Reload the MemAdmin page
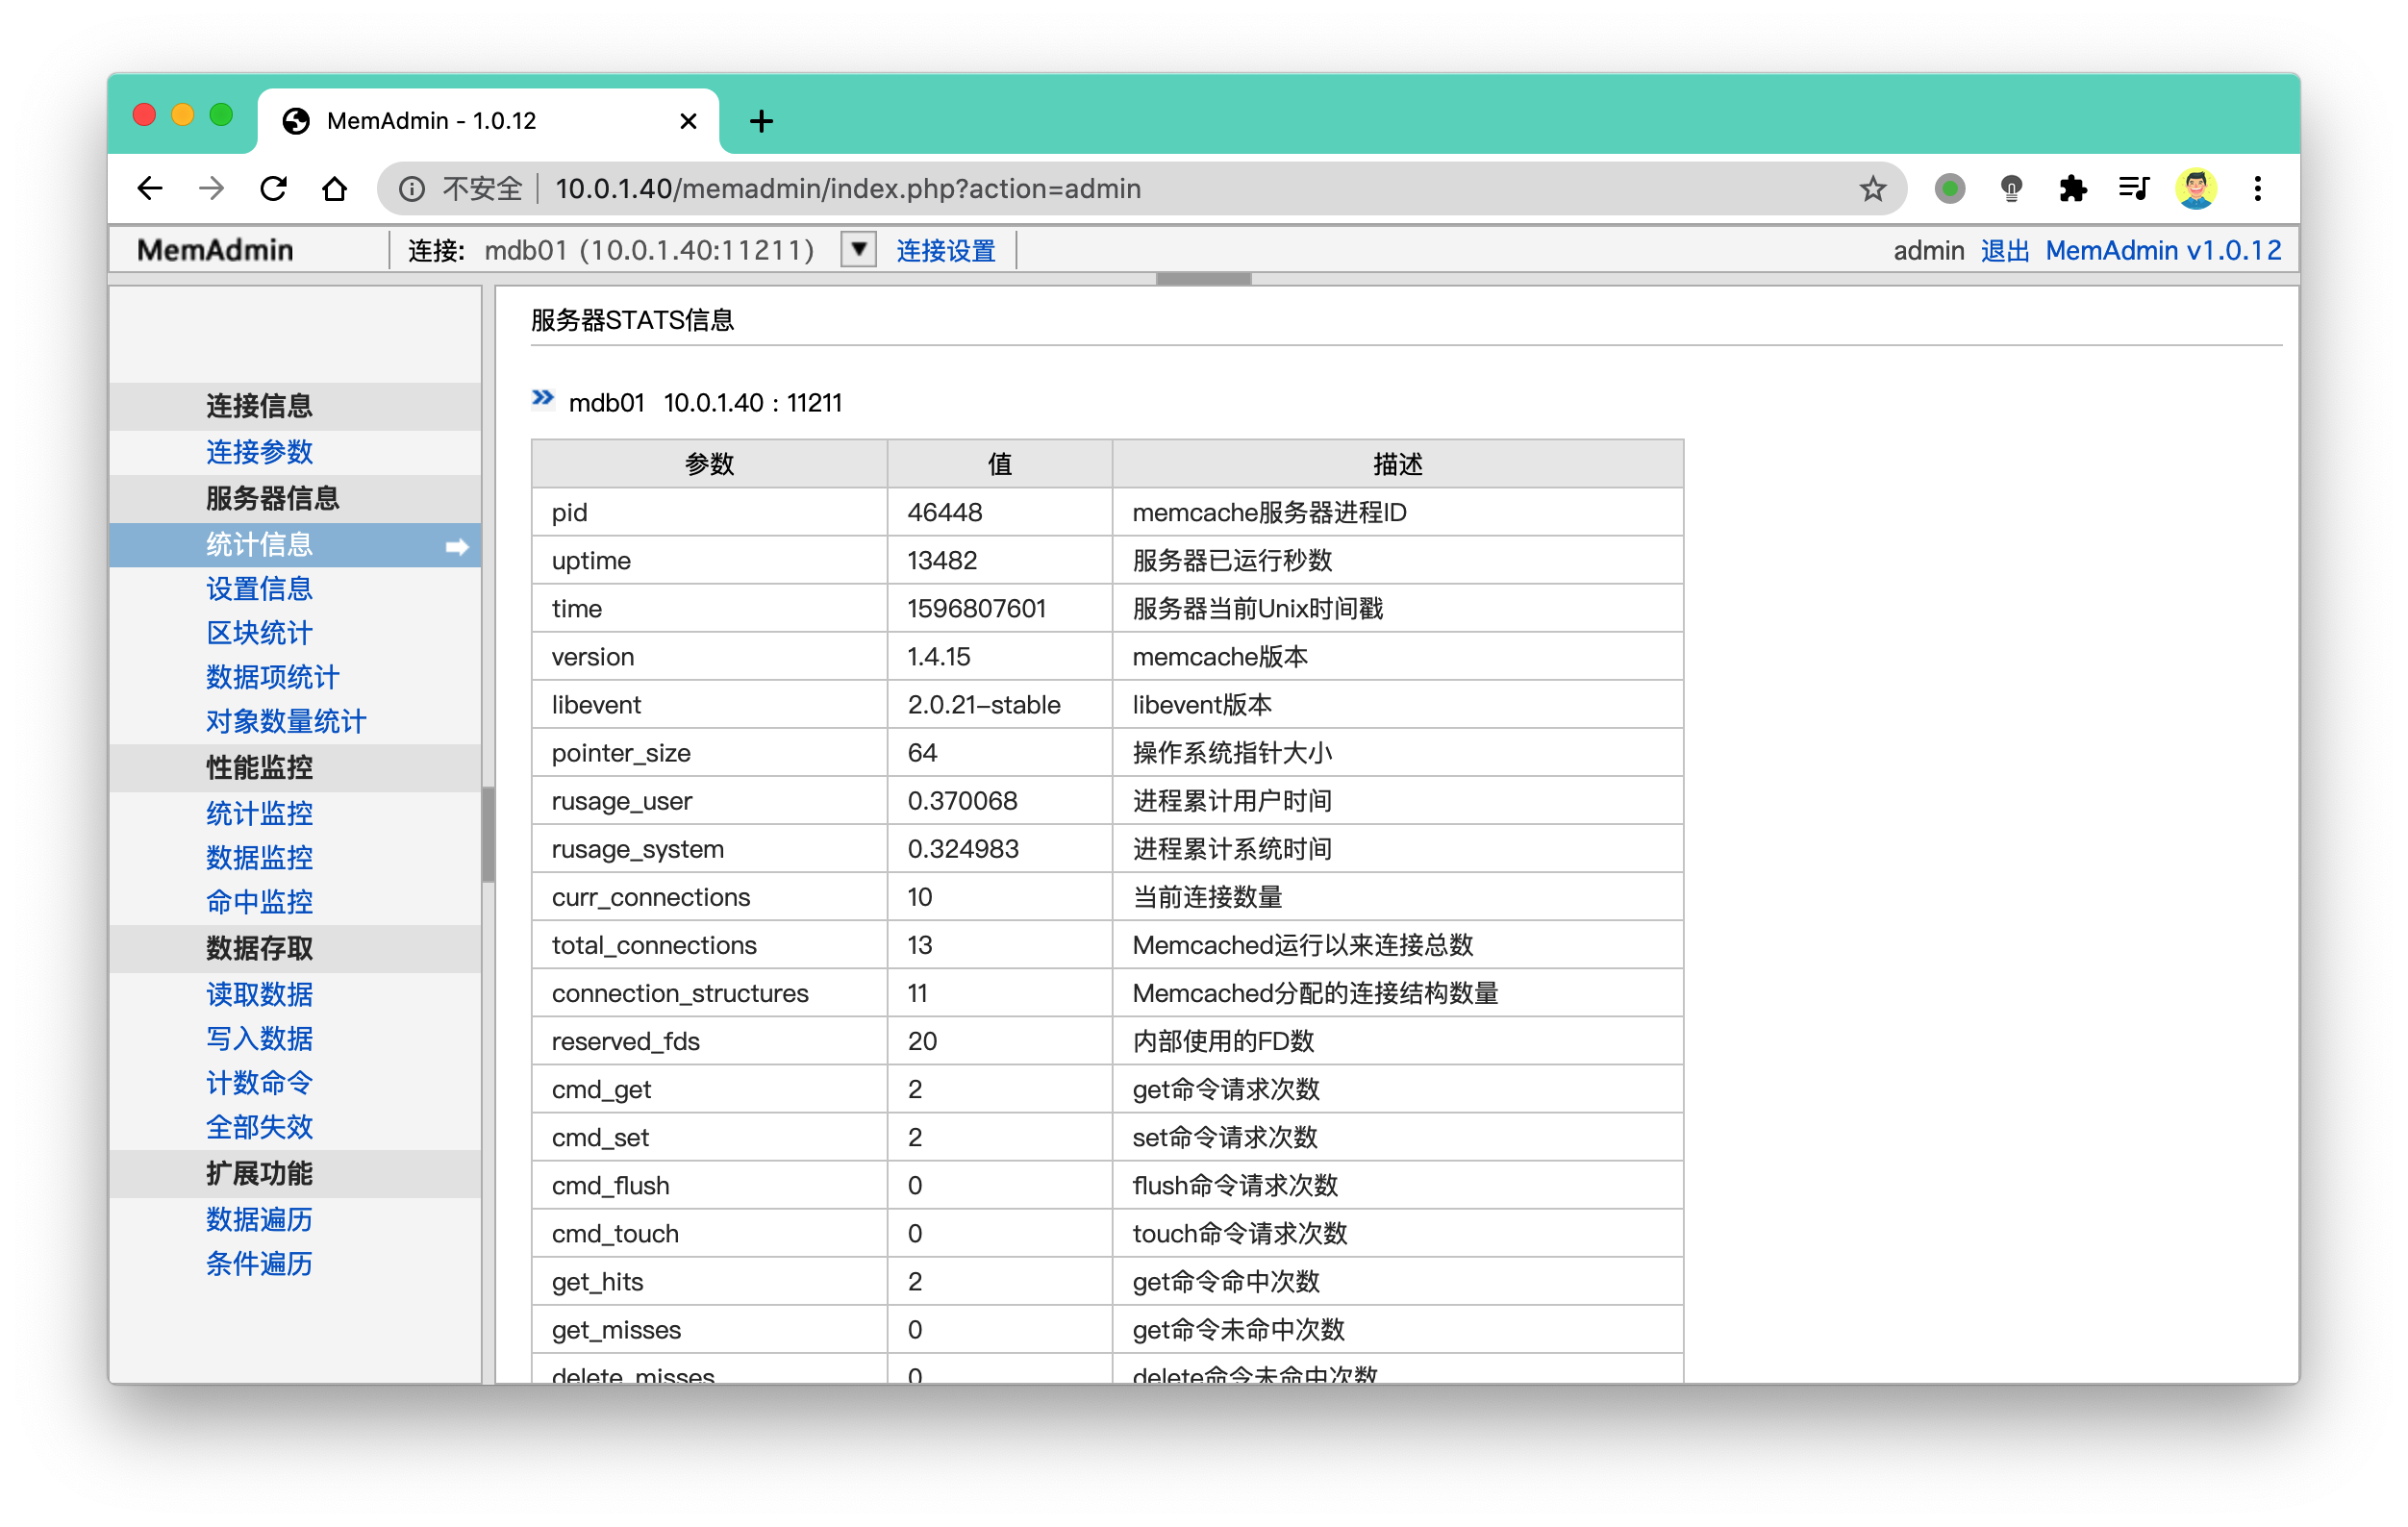2408x1527 pixels. click(x=273, y=189)
